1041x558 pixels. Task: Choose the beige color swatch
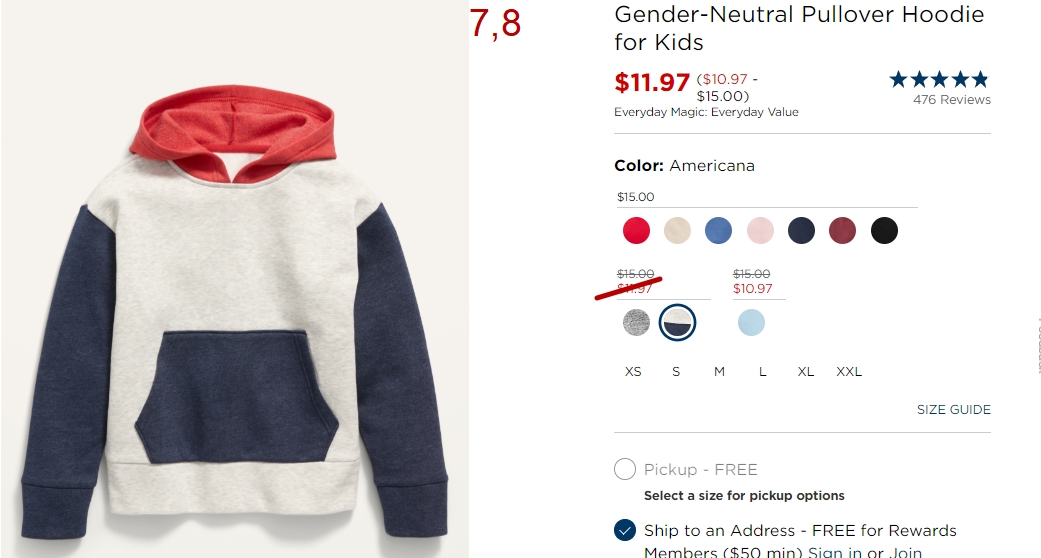(x=677, y=231)
